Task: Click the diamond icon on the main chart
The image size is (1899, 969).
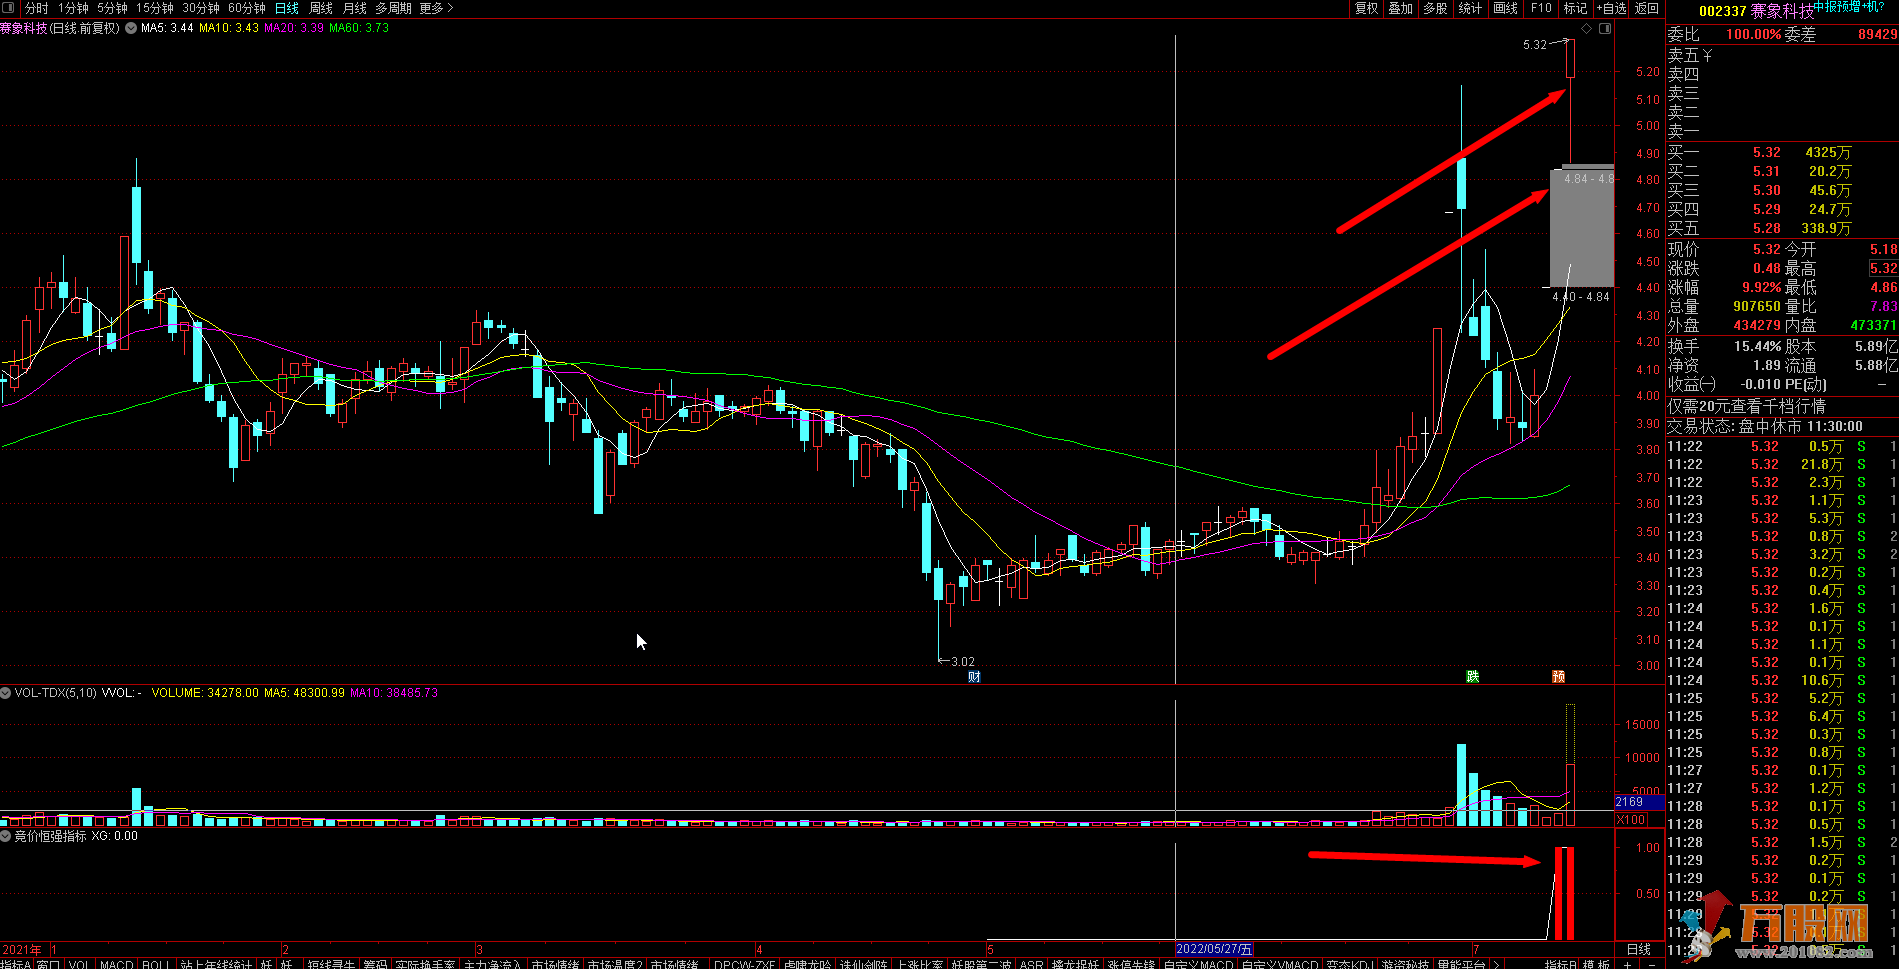Action: coord(1586,28)
